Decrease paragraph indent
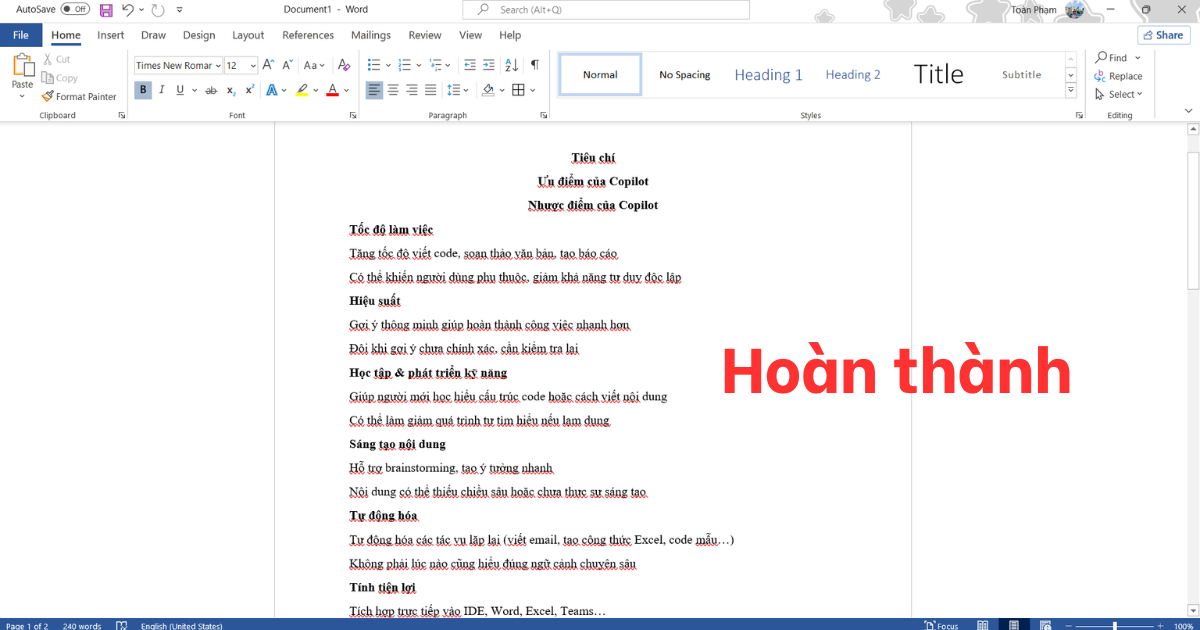 click(470, 65)
